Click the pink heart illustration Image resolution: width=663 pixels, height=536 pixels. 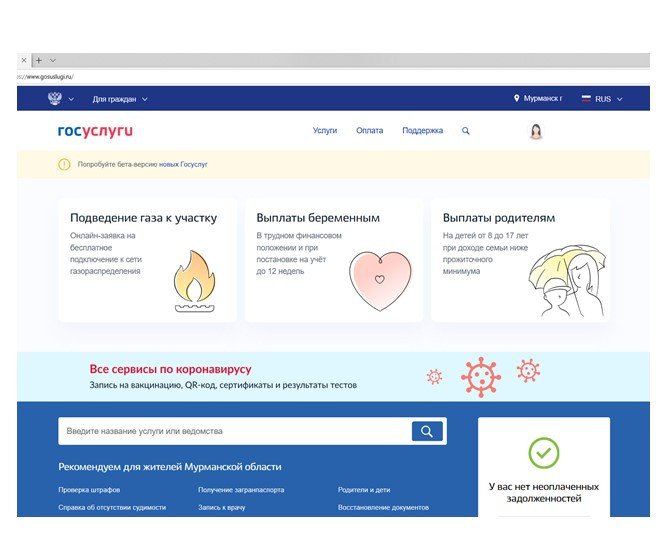380,281
